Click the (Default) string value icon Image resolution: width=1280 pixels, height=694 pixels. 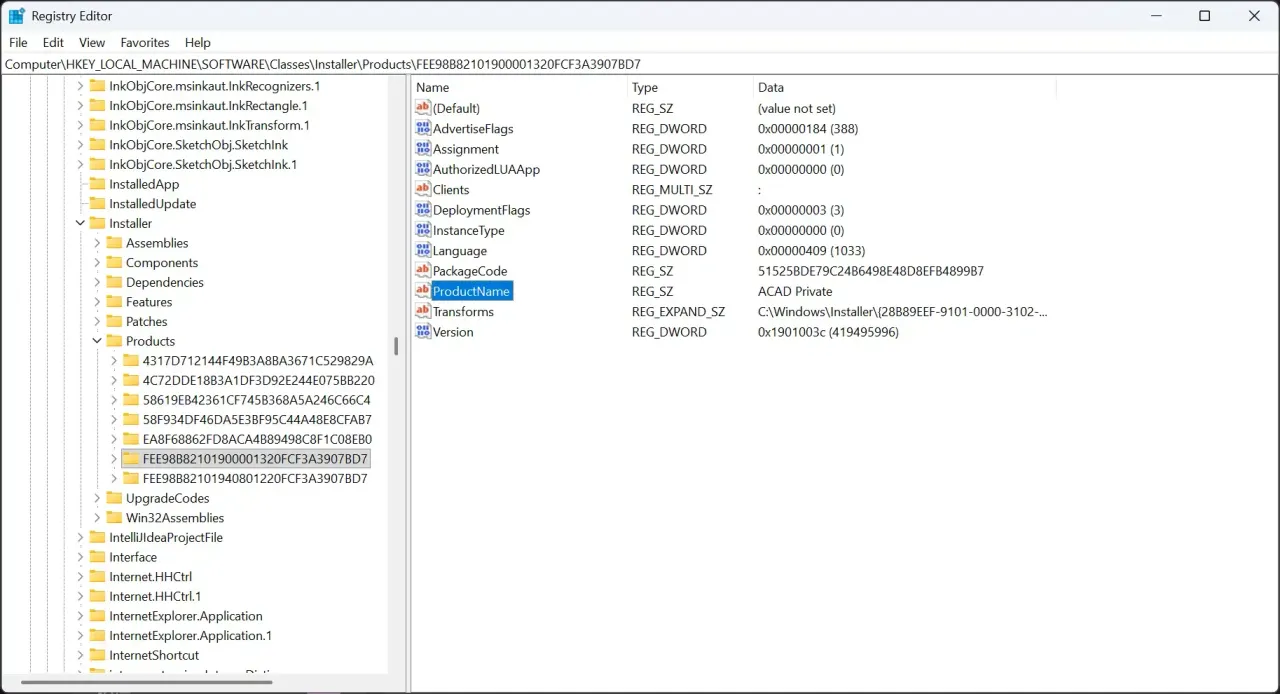coord(423,108)
